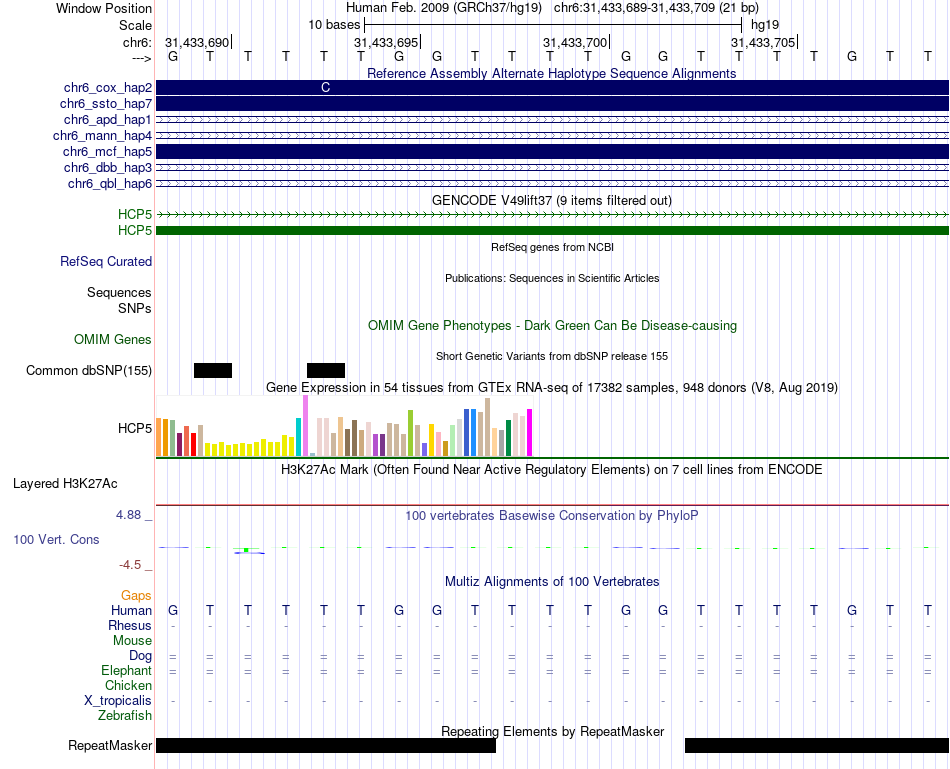Open Short Genetic Variants from dbSNP title
This screenshot has width=950, height=769.
(552, 356)
